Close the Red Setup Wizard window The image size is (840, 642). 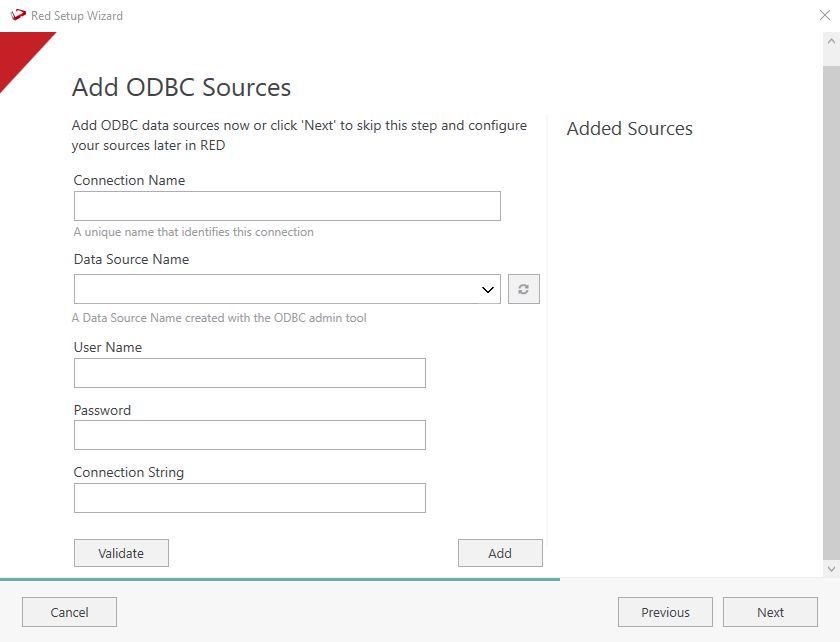point(824,16)
